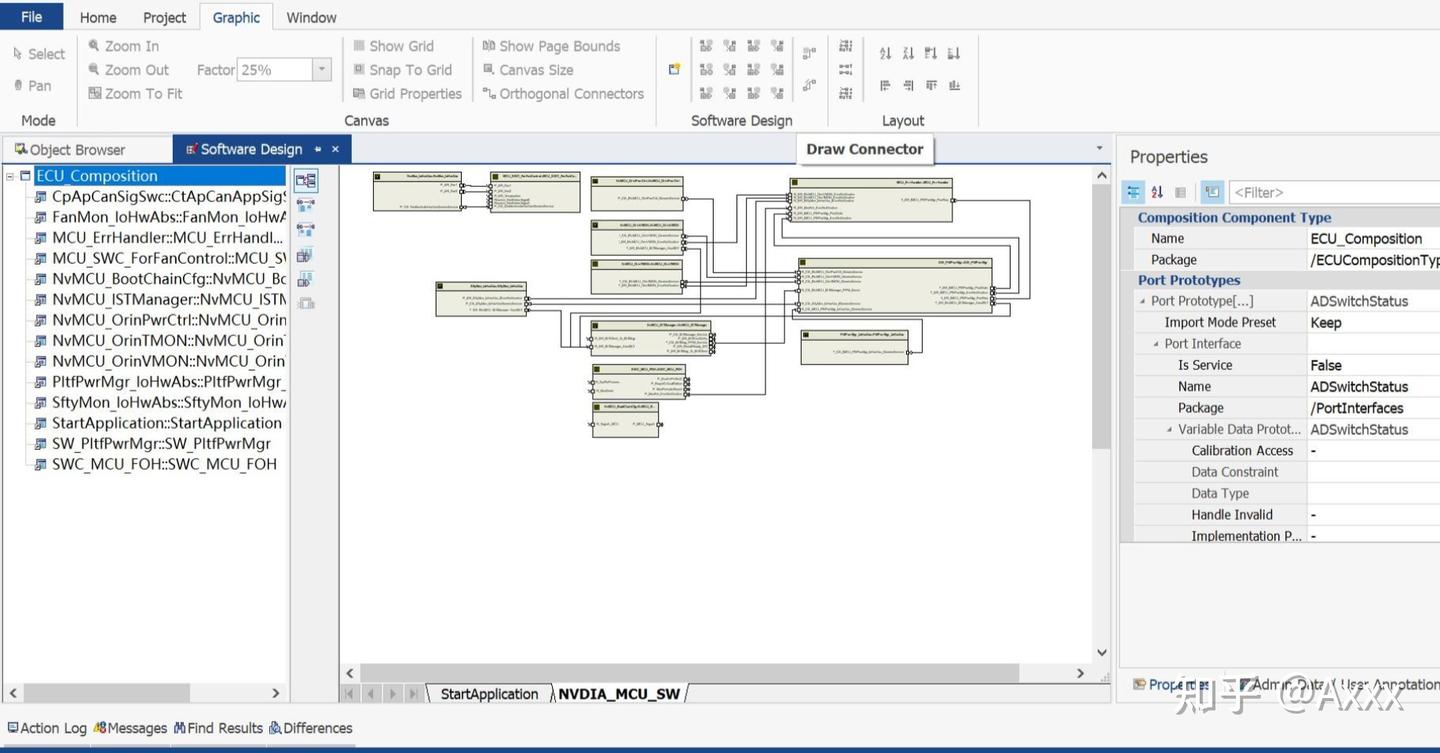Screen dimensions: 1440x753
Task: Collapse the Port Interface property group
Action: 1156,343
